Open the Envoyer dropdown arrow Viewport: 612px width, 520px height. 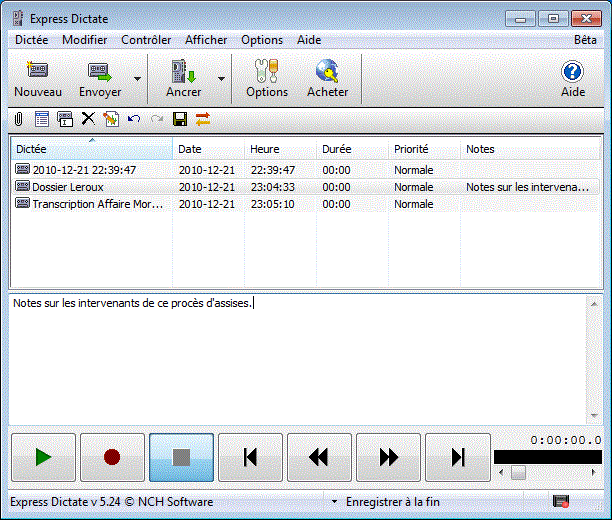point(137,79)
